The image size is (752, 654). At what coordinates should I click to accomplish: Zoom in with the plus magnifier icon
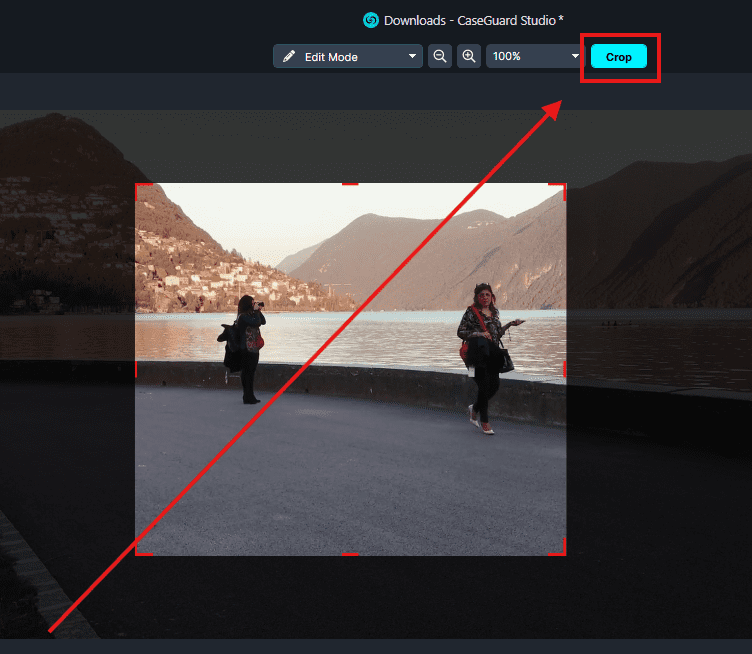coord(468,57)
